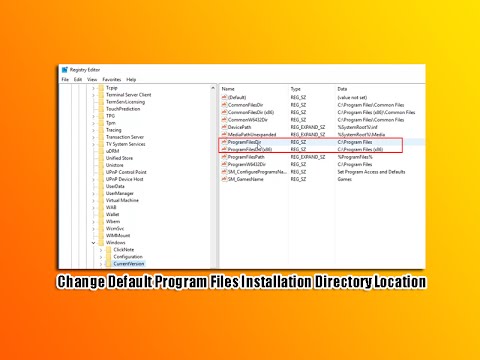Select the ProgramFilesDir value name
The height and width of the screenshot is (360, 480).
(x=244, y=142)
